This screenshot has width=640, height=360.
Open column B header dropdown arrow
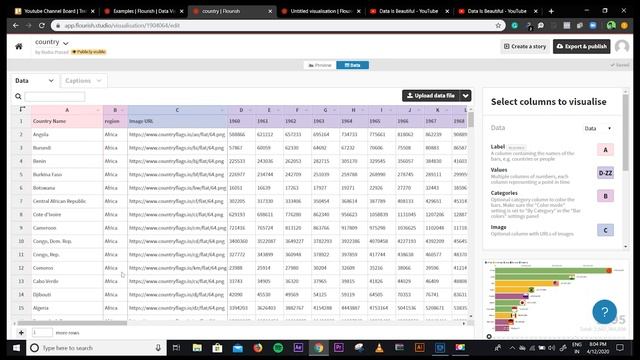coord(122,110)
